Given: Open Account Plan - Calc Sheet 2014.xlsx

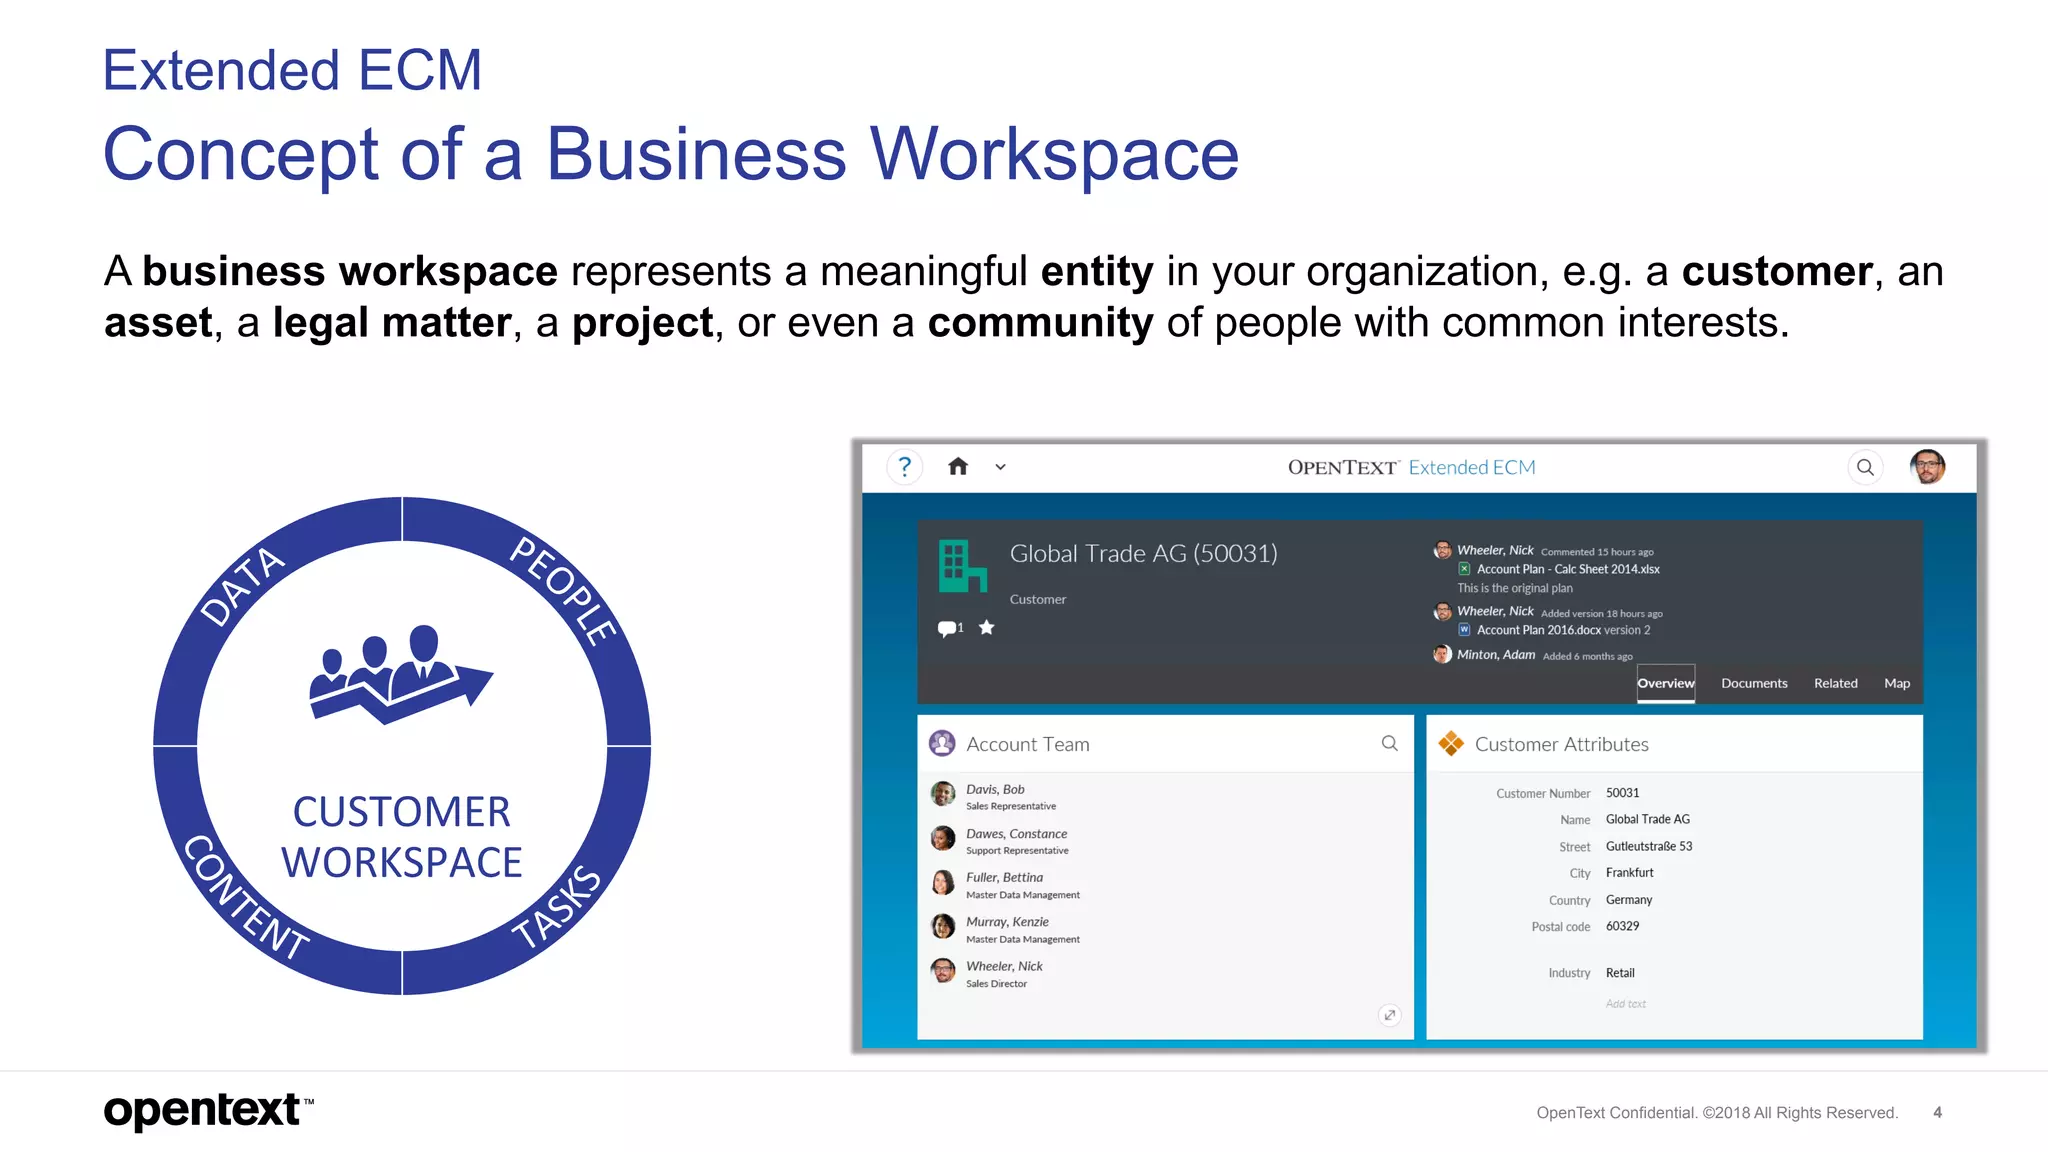Looking at the screenshot, I should pyautogui.click(x=1568, y=569).
